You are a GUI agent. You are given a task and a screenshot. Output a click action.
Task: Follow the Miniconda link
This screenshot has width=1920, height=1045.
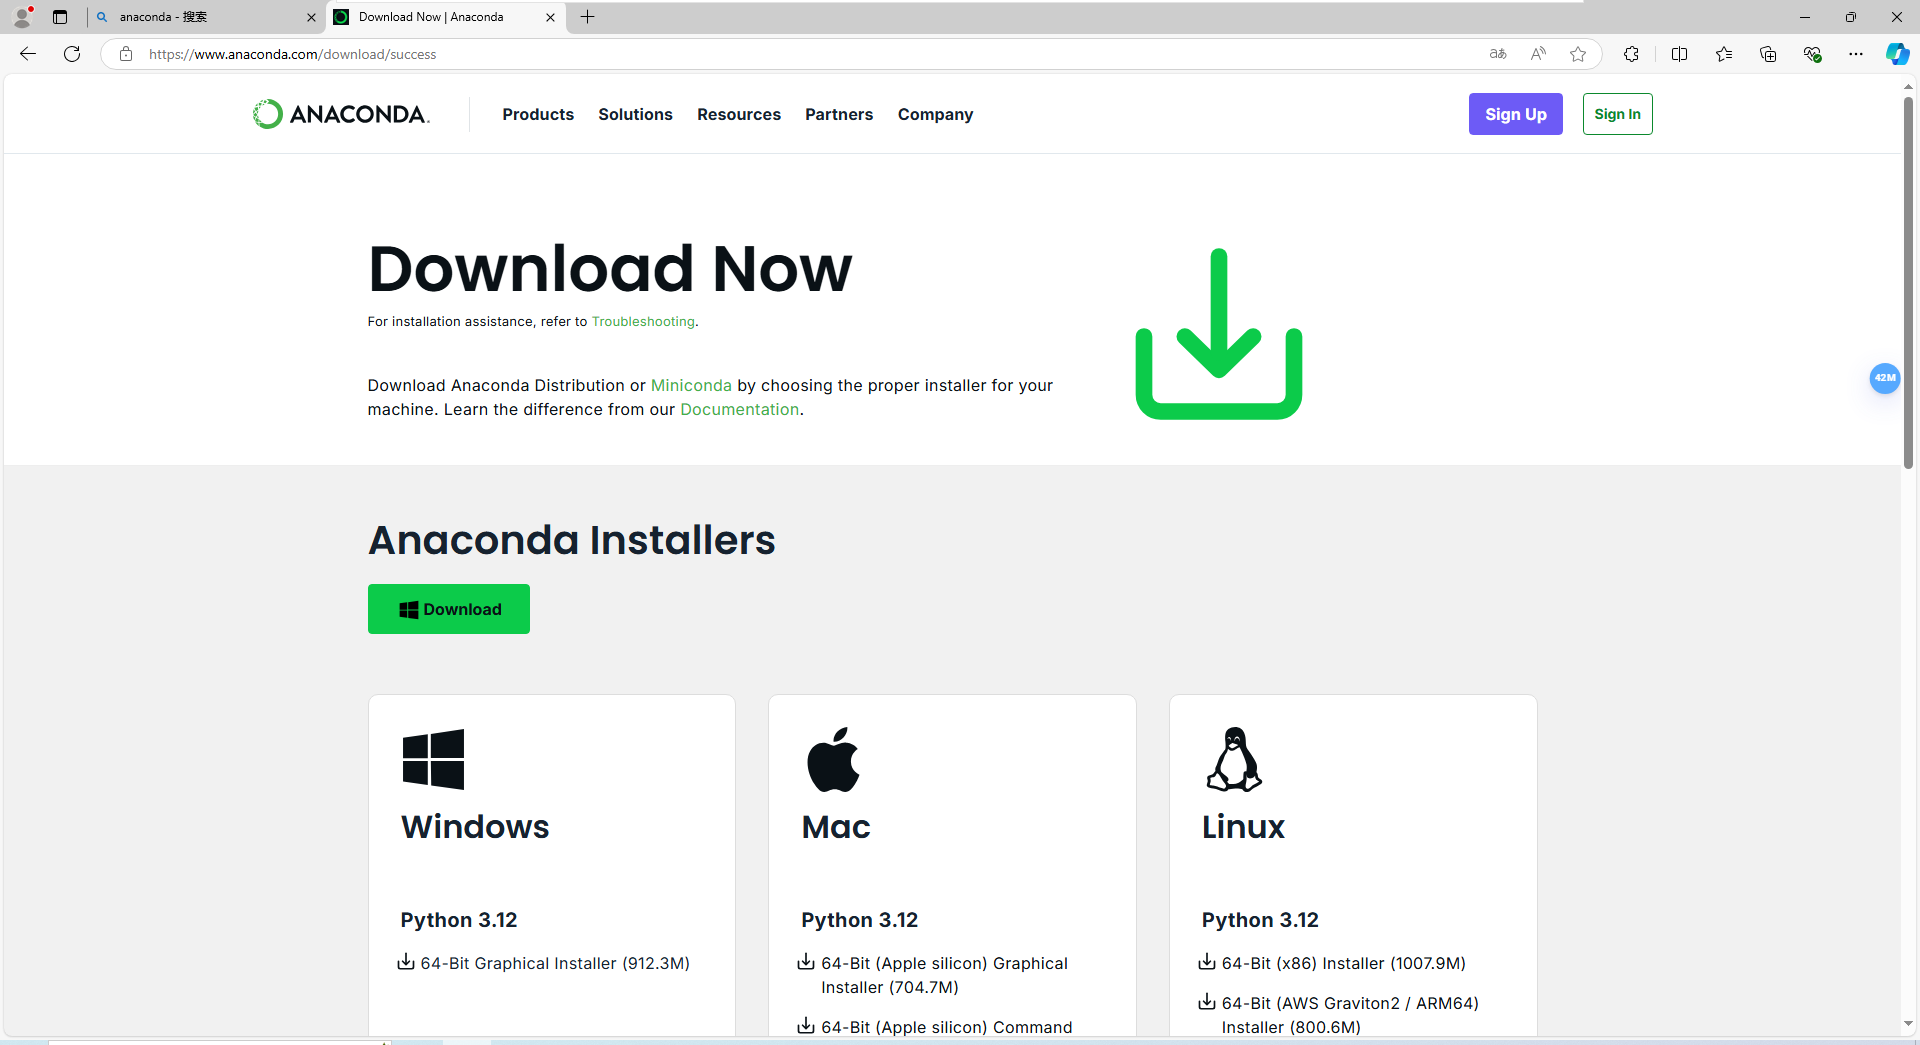click(691, 386)
